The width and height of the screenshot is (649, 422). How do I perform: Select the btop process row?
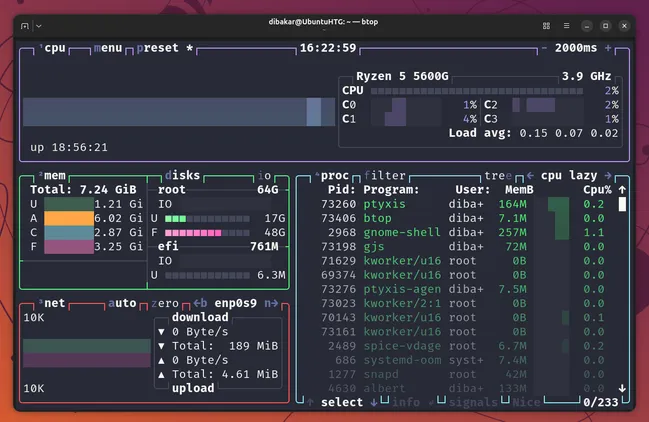point(463,218)
